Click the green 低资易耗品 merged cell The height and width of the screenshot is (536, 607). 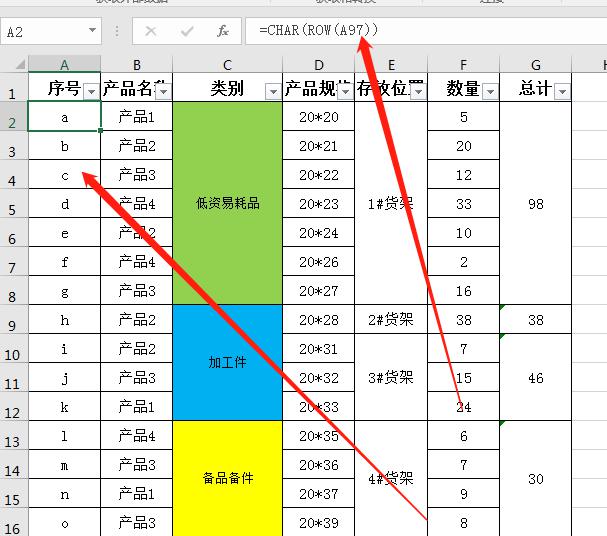pyautogui.click(x=228, y=203)
